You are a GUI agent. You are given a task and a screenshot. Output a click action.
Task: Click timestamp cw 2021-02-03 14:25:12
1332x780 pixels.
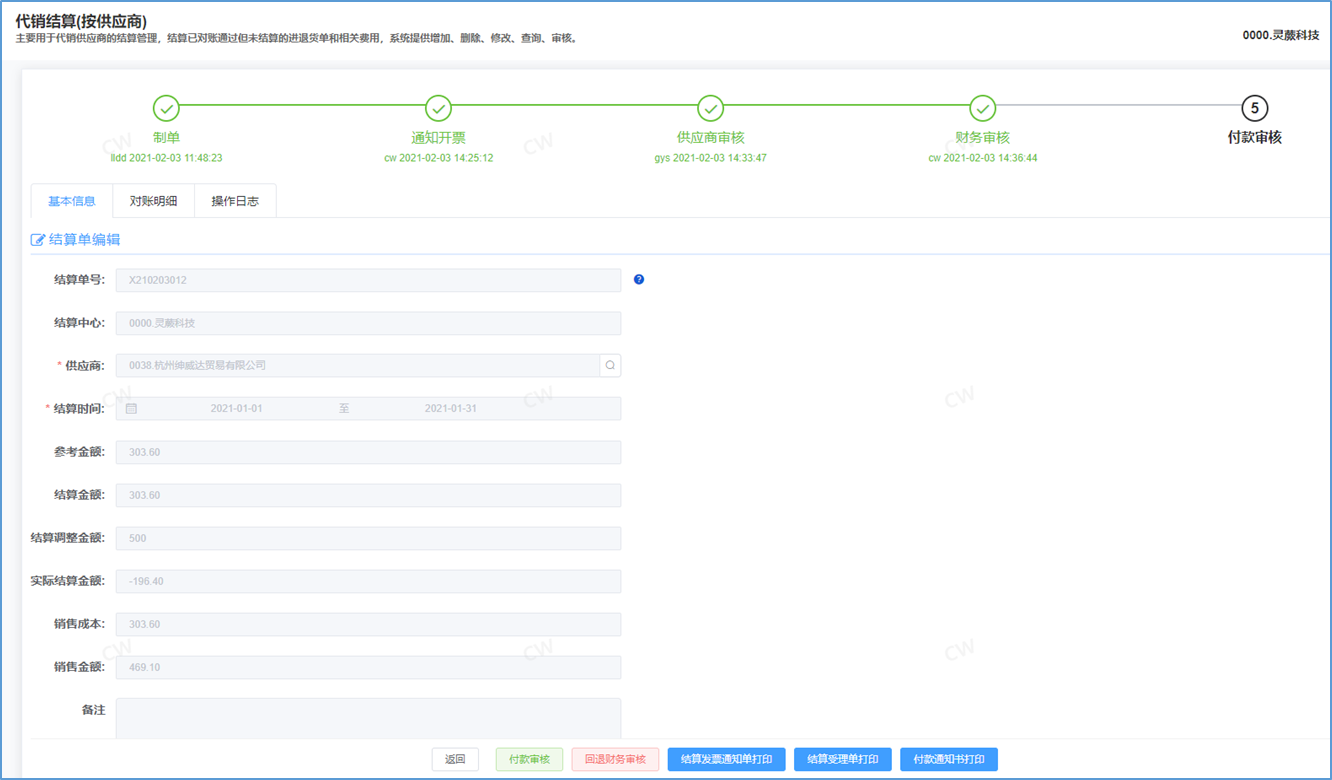[x=438, y=158]
